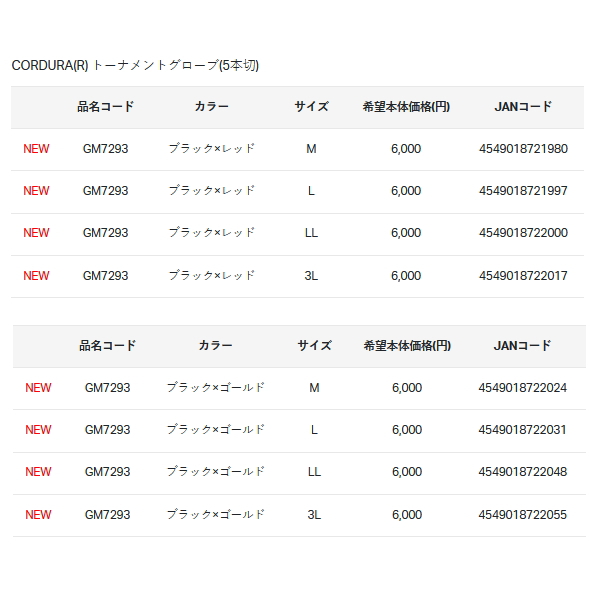
Task: Select ブラック×ゴールド color cell in L row
Action: [215, 430]
